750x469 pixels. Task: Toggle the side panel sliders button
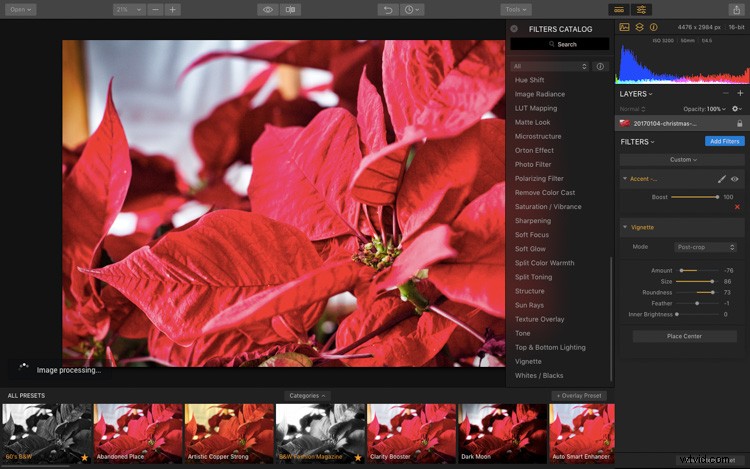641,10
